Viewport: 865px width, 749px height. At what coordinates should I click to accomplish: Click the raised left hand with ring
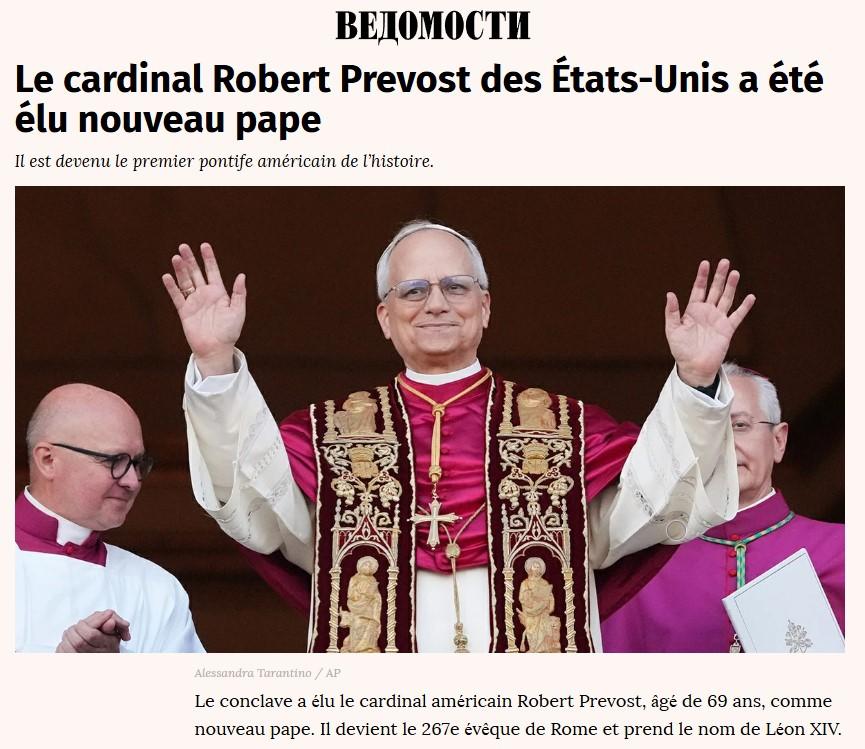click(205, 302)
